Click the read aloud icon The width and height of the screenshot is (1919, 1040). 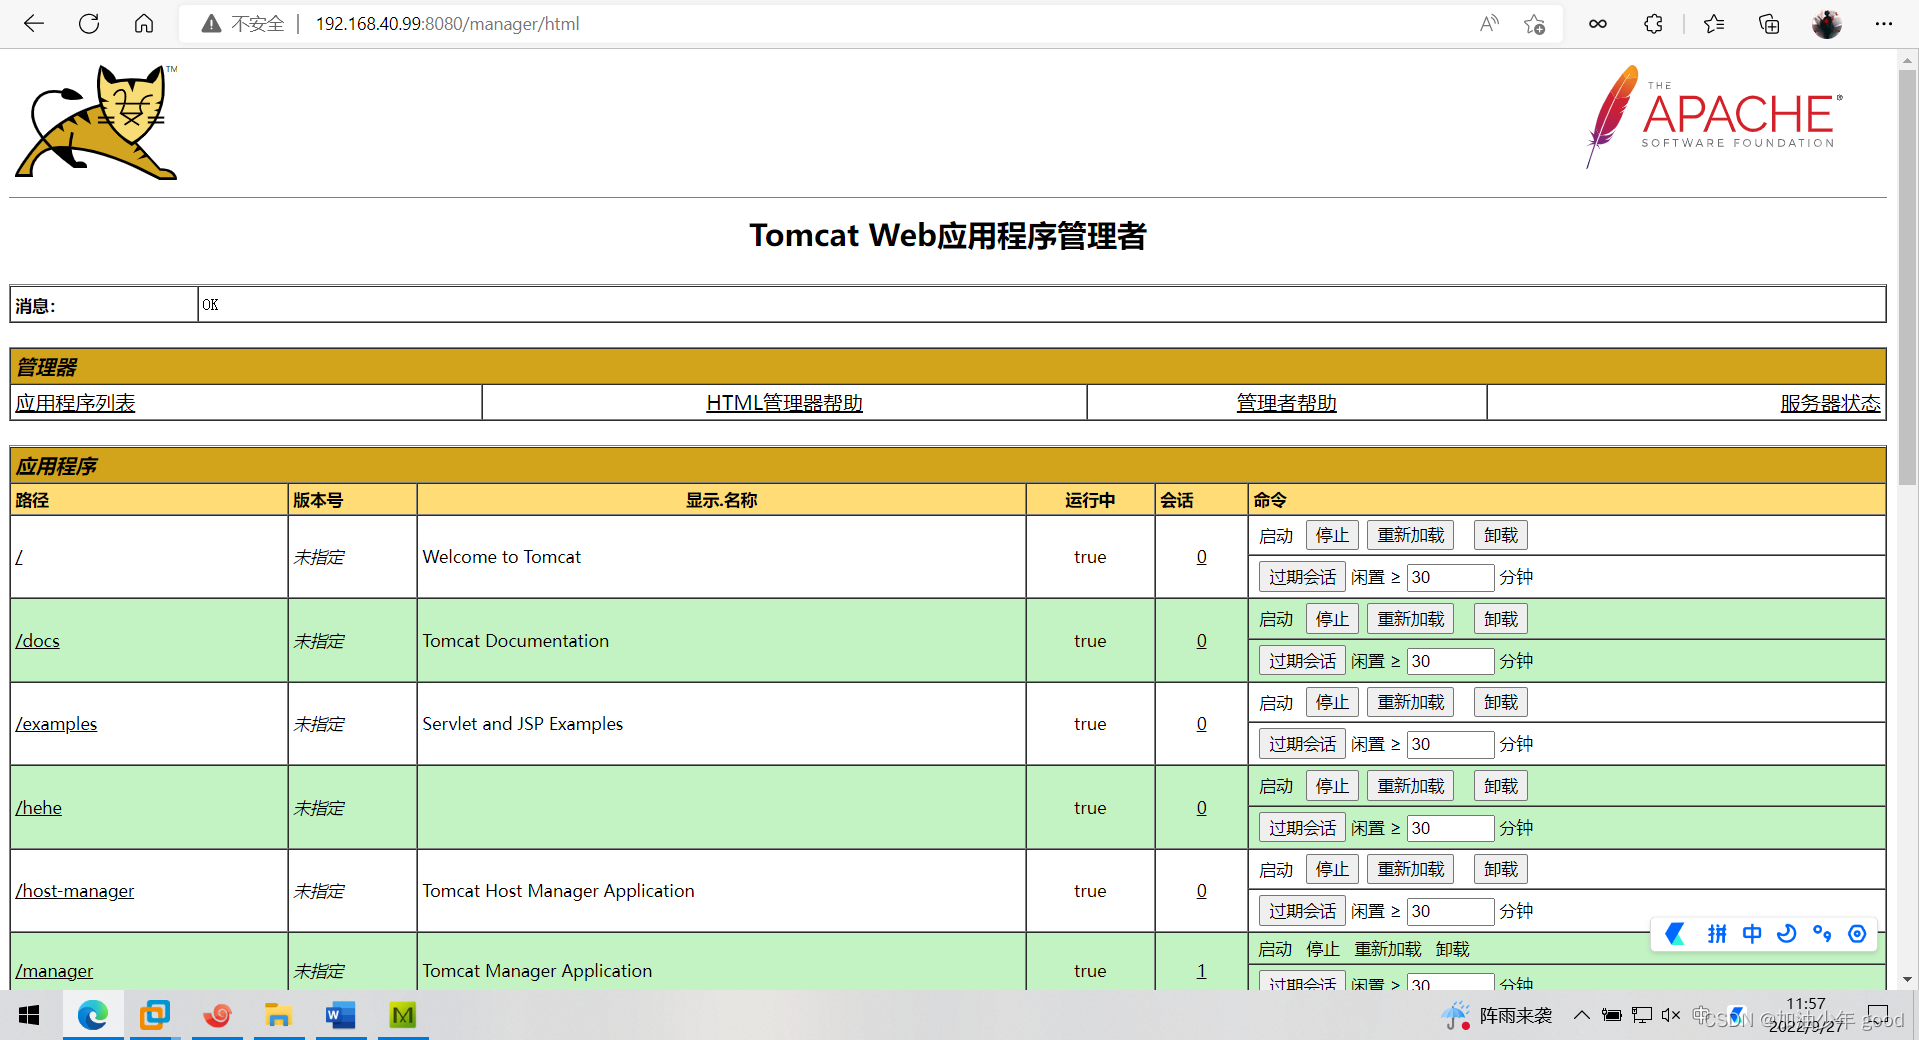coord(1489,24)
